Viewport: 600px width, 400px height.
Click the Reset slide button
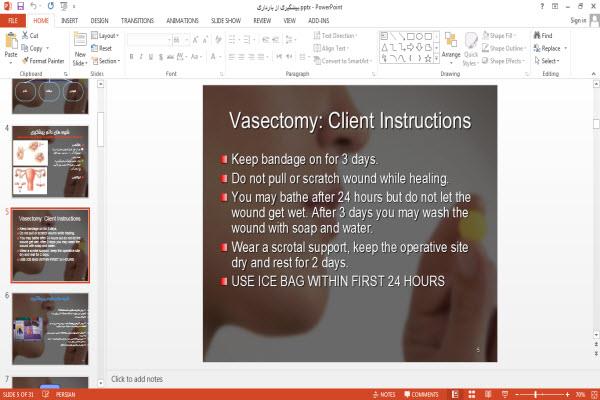102,48
